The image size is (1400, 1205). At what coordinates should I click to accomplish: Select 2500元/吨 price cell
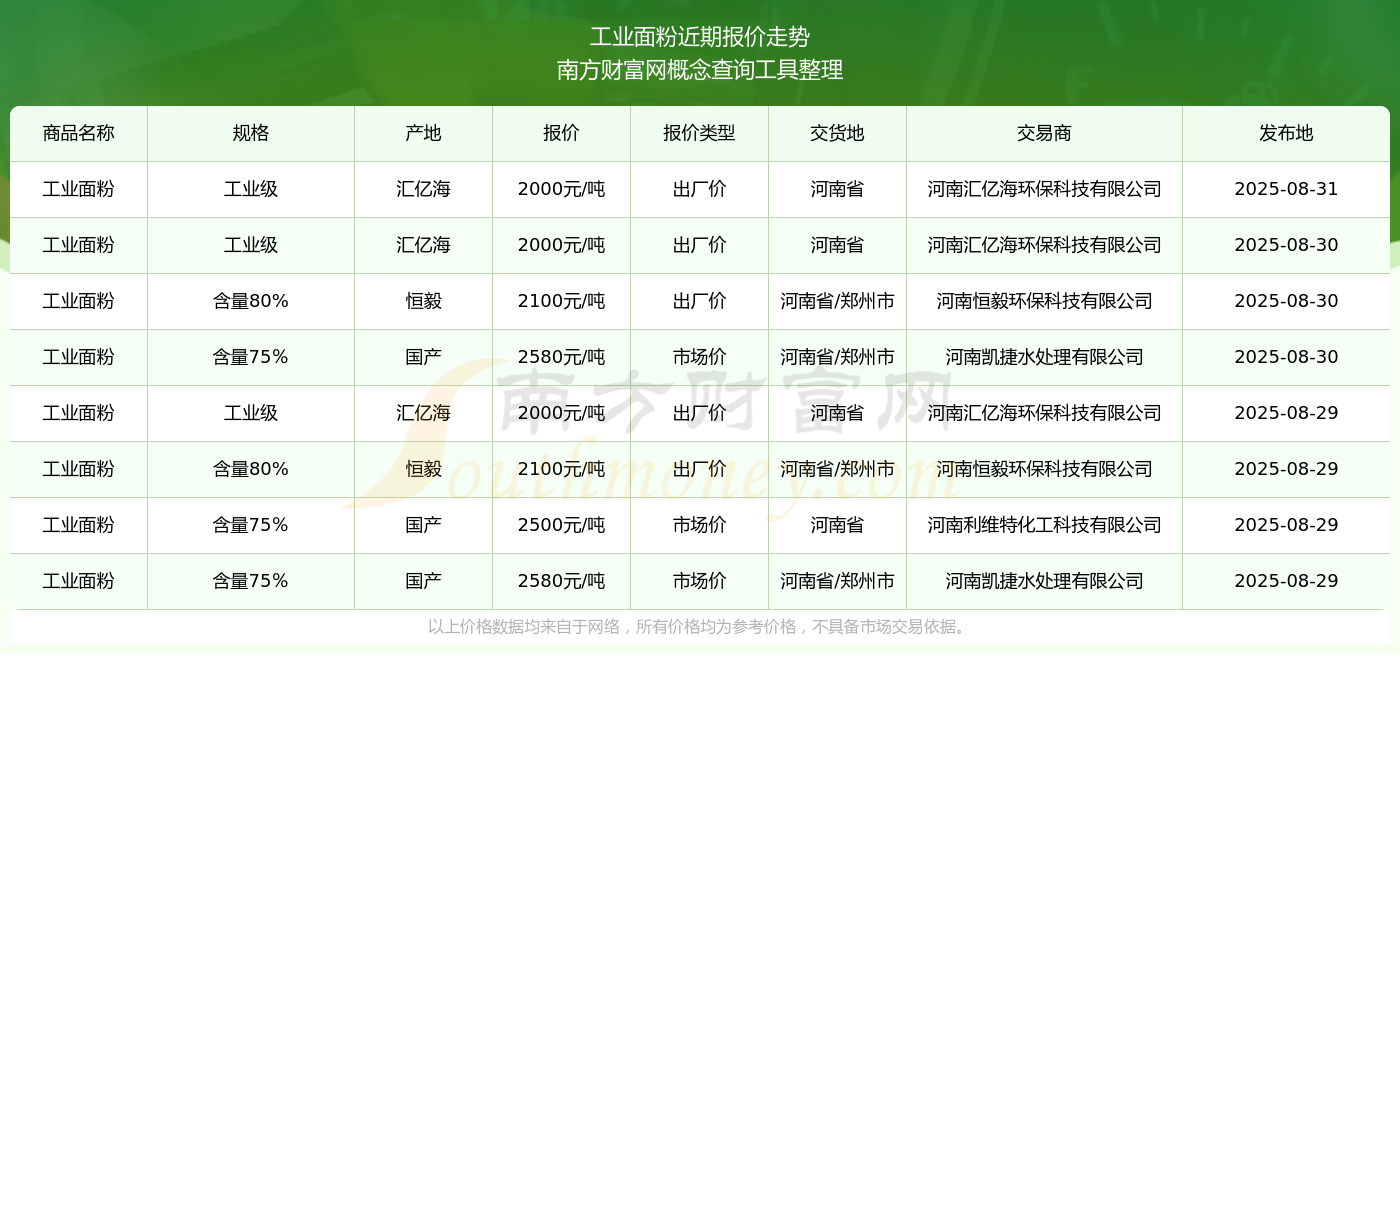click(562, 525)
